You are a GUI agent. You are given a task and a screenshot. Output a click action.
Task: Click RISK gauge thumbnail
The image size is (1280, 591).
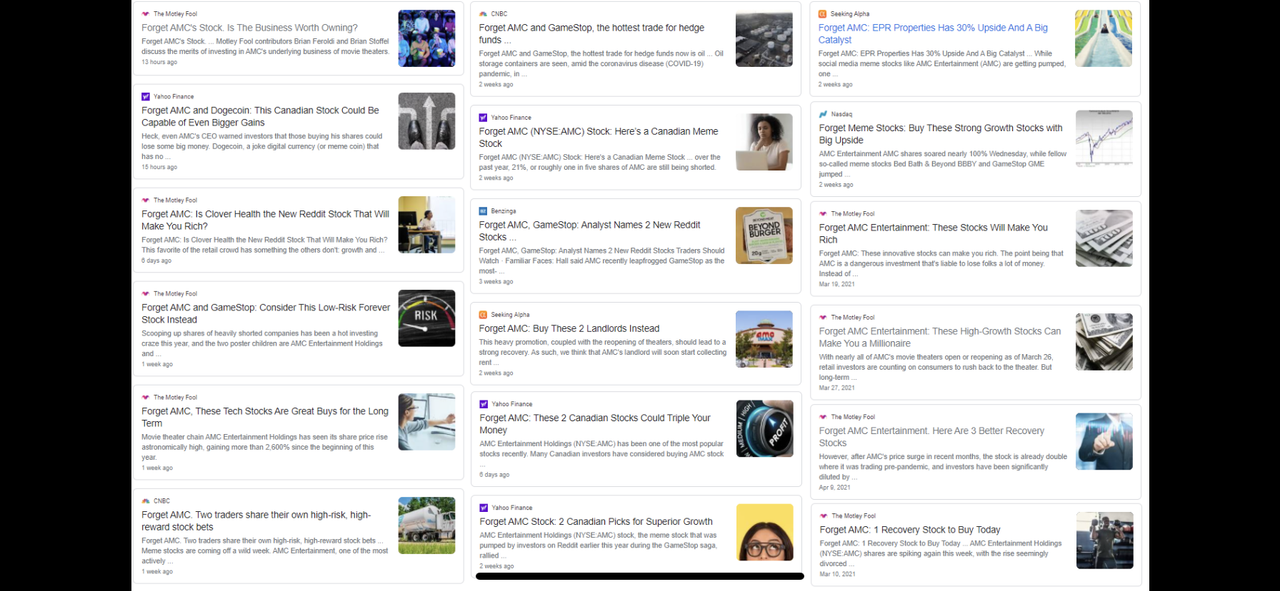(x=426, y=318)
